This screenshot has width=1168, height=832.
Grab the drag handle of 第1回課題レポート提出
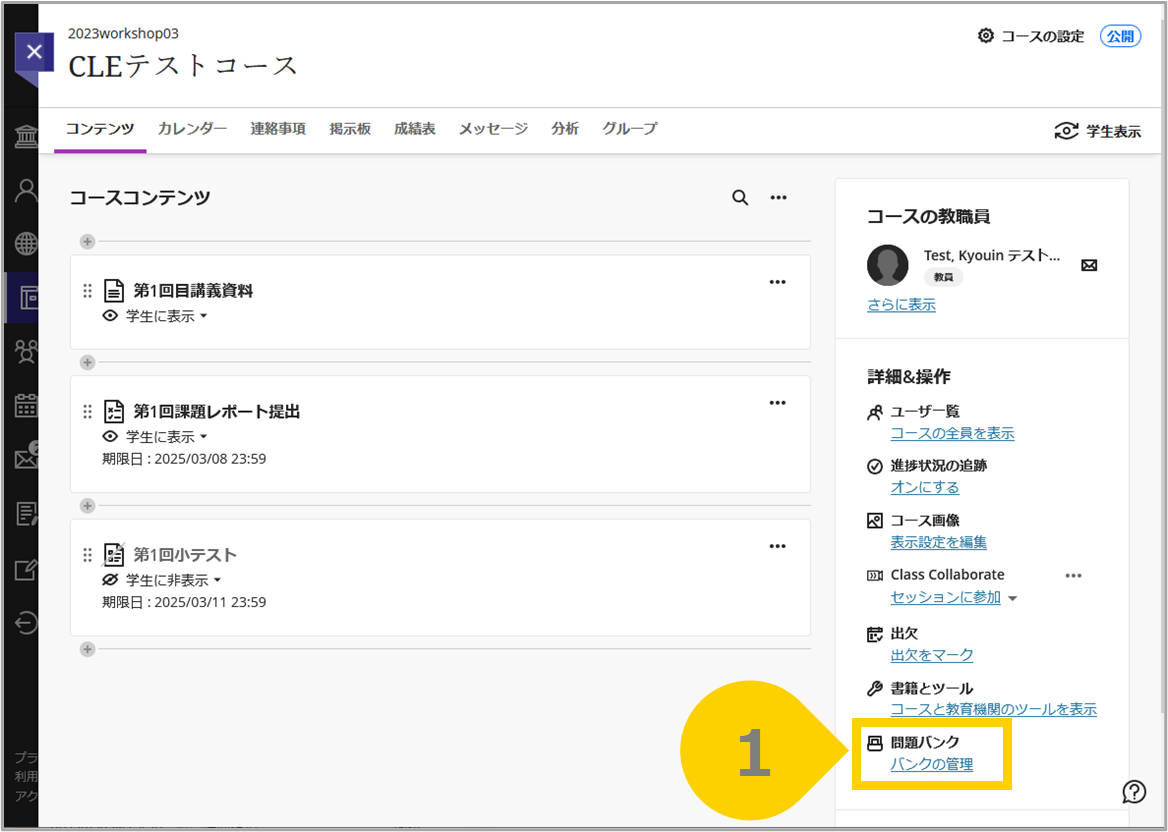(87, 411)
